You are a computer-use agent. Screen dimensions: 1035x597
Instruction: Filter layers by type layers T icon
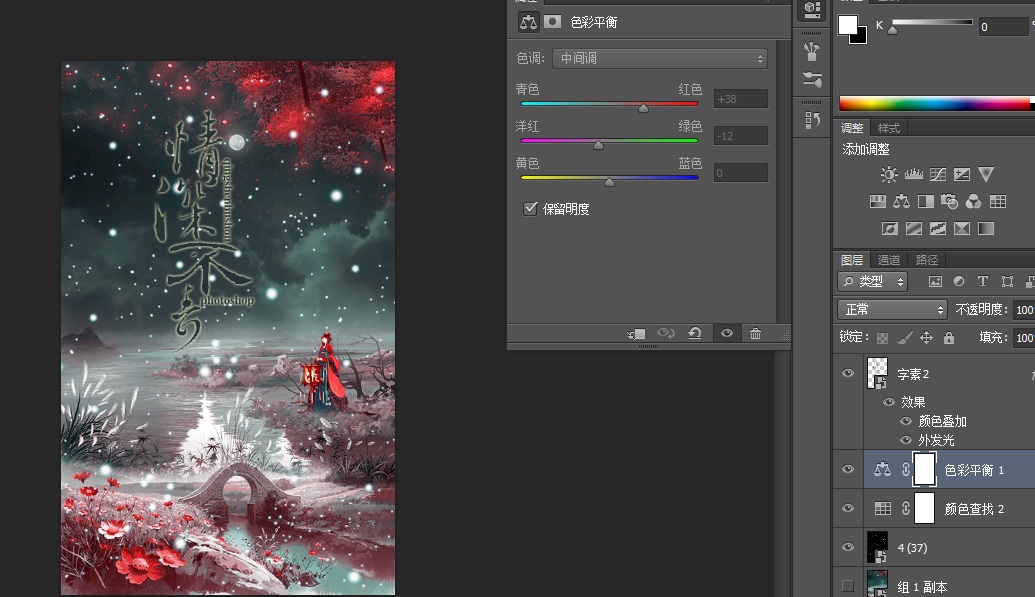983,281
